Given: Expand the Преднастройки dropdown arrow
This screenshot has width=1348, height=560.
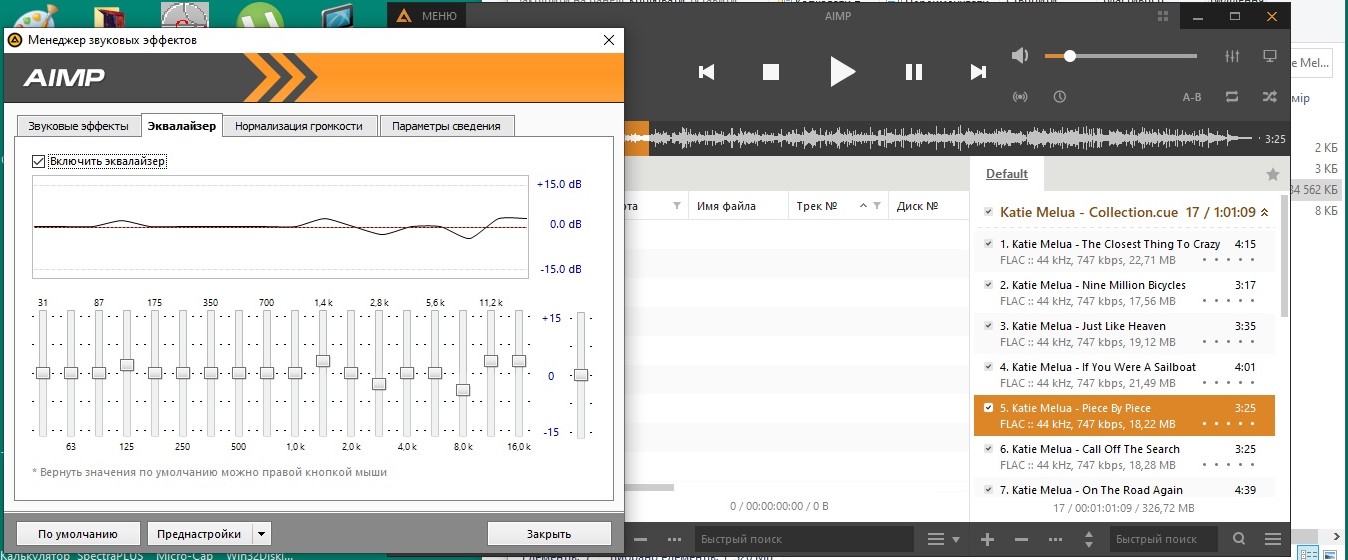Looking at the screenshot, I should [x=261, y=533].
